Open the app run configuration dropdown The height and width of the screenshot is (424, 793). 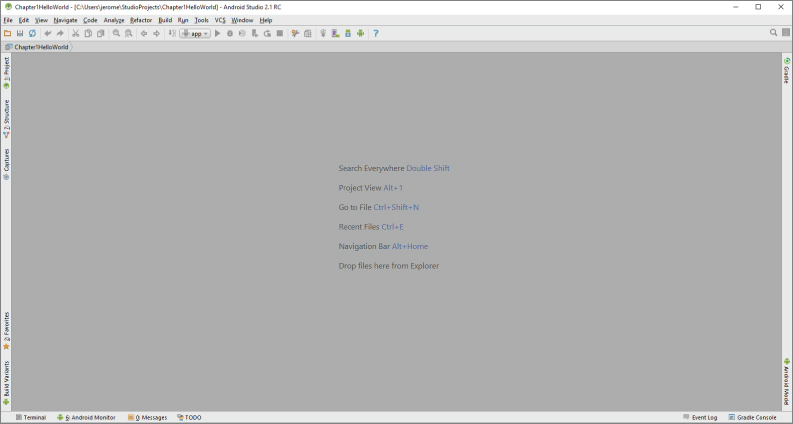(x=195, y=33)
